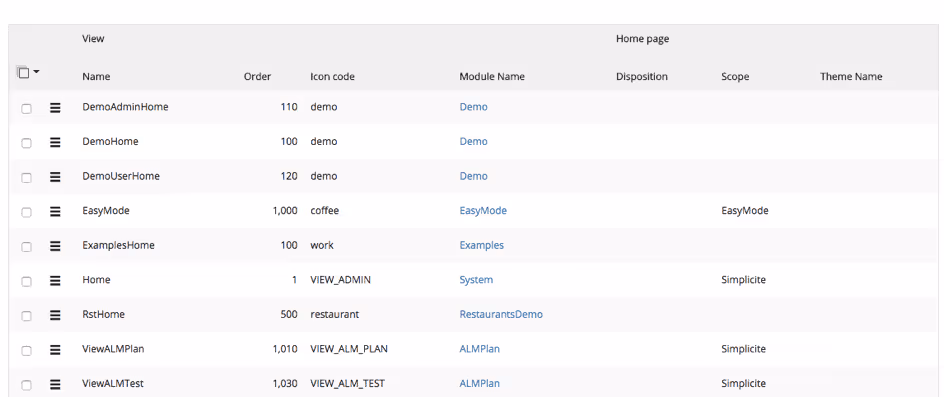This screenshot has height=397, width=944.
Task: Open Demo module link in DemoAdminHome row
Action: point(473,107)
